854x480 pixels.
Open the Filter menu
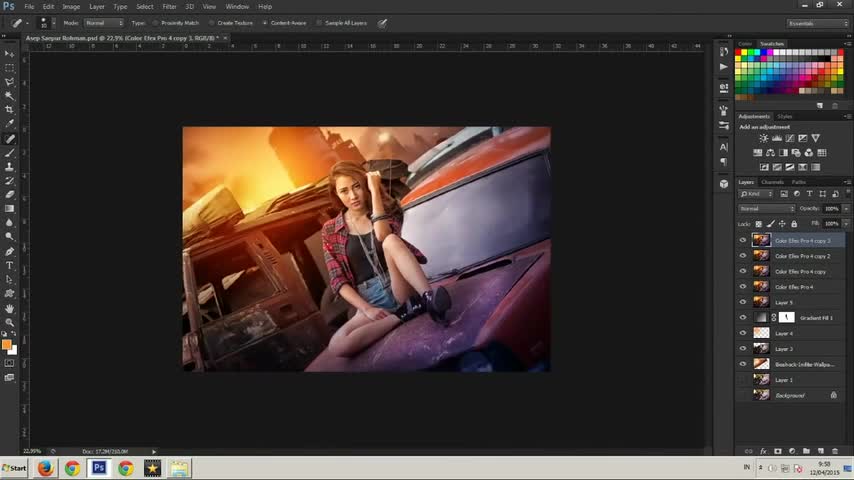click(x=169, y=6)
